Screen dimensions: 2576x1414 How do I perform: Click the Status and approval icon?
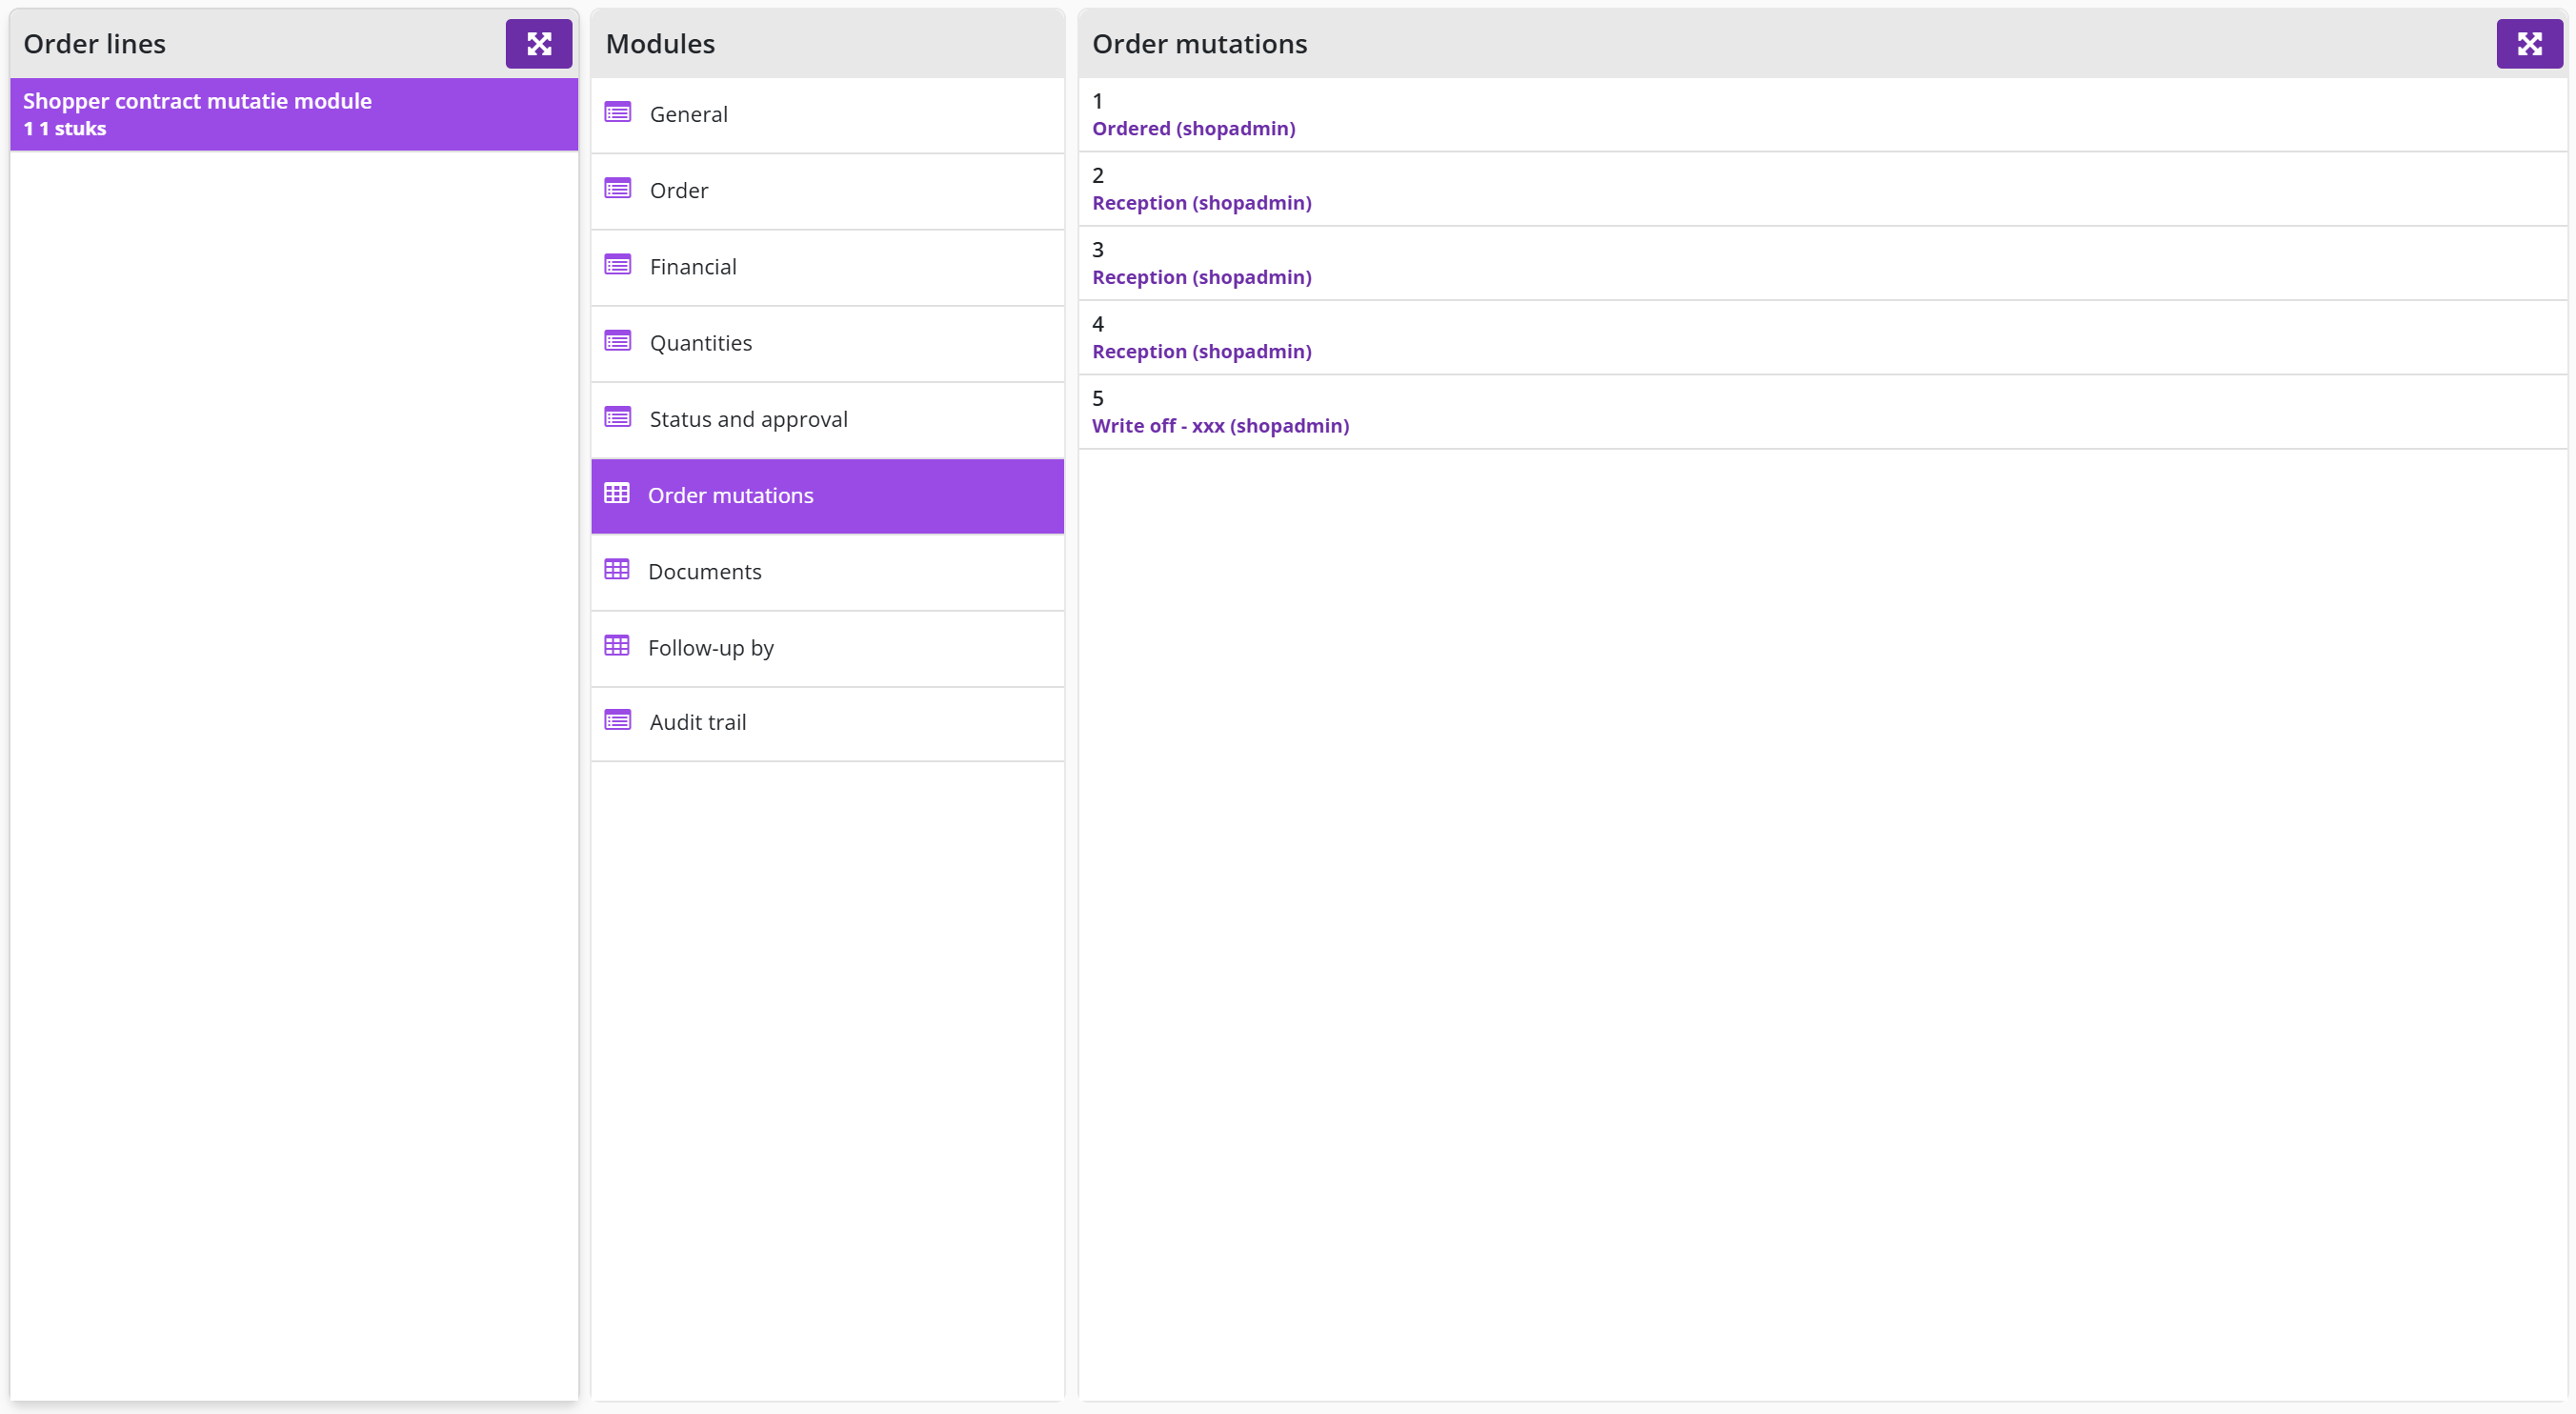point(618,418)
